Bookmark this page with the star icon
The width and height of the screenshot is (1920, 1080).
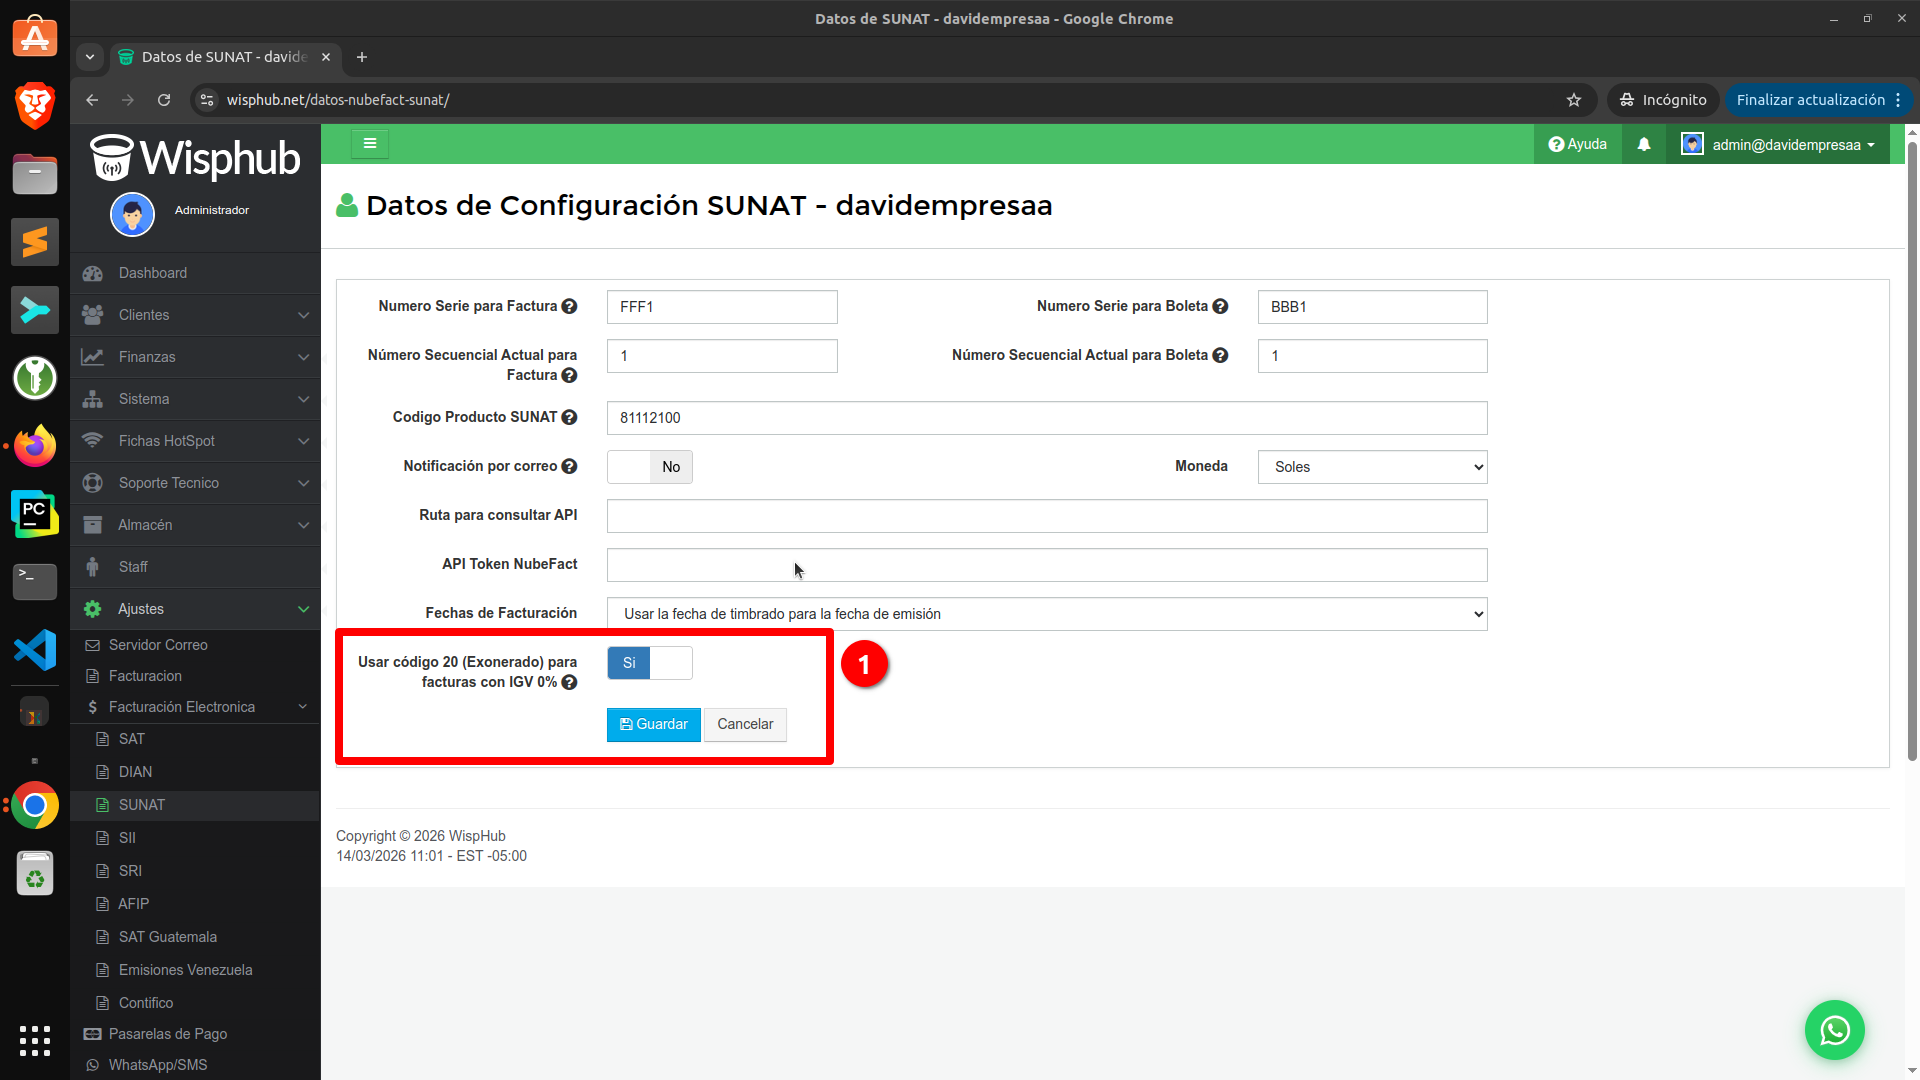[x=1574, y=100]
